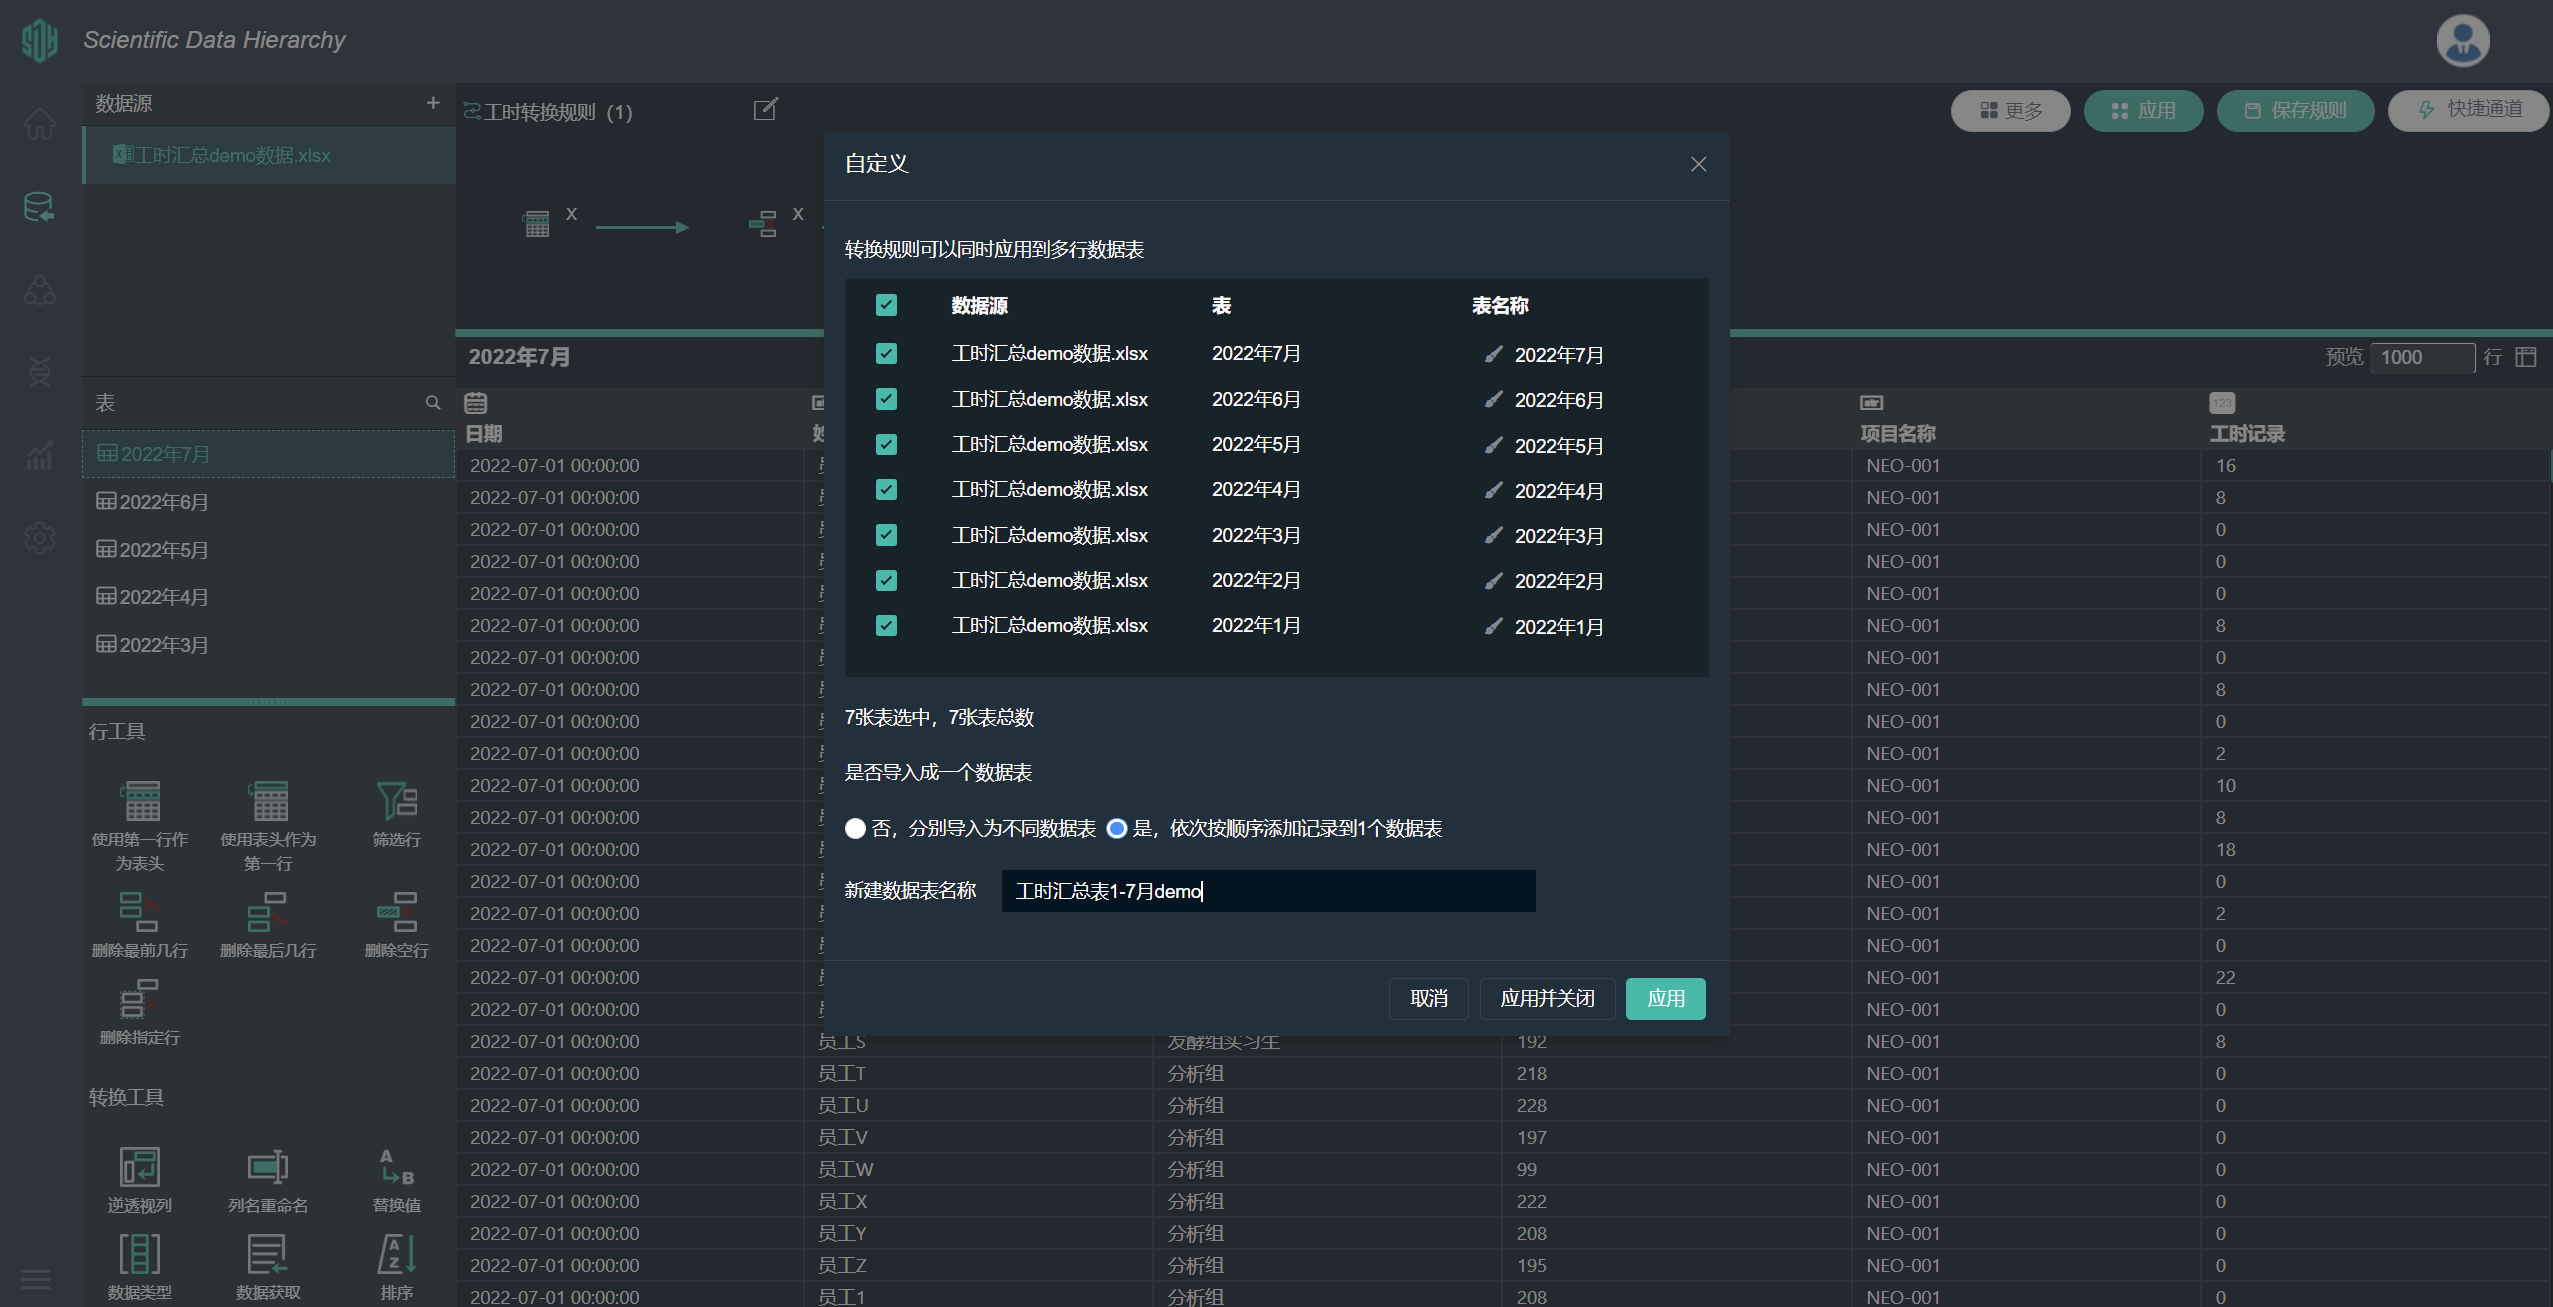Uncheck the 2022年6月 row checkbox
This screenshot has height=1307, width=2553.
(886, 399)
